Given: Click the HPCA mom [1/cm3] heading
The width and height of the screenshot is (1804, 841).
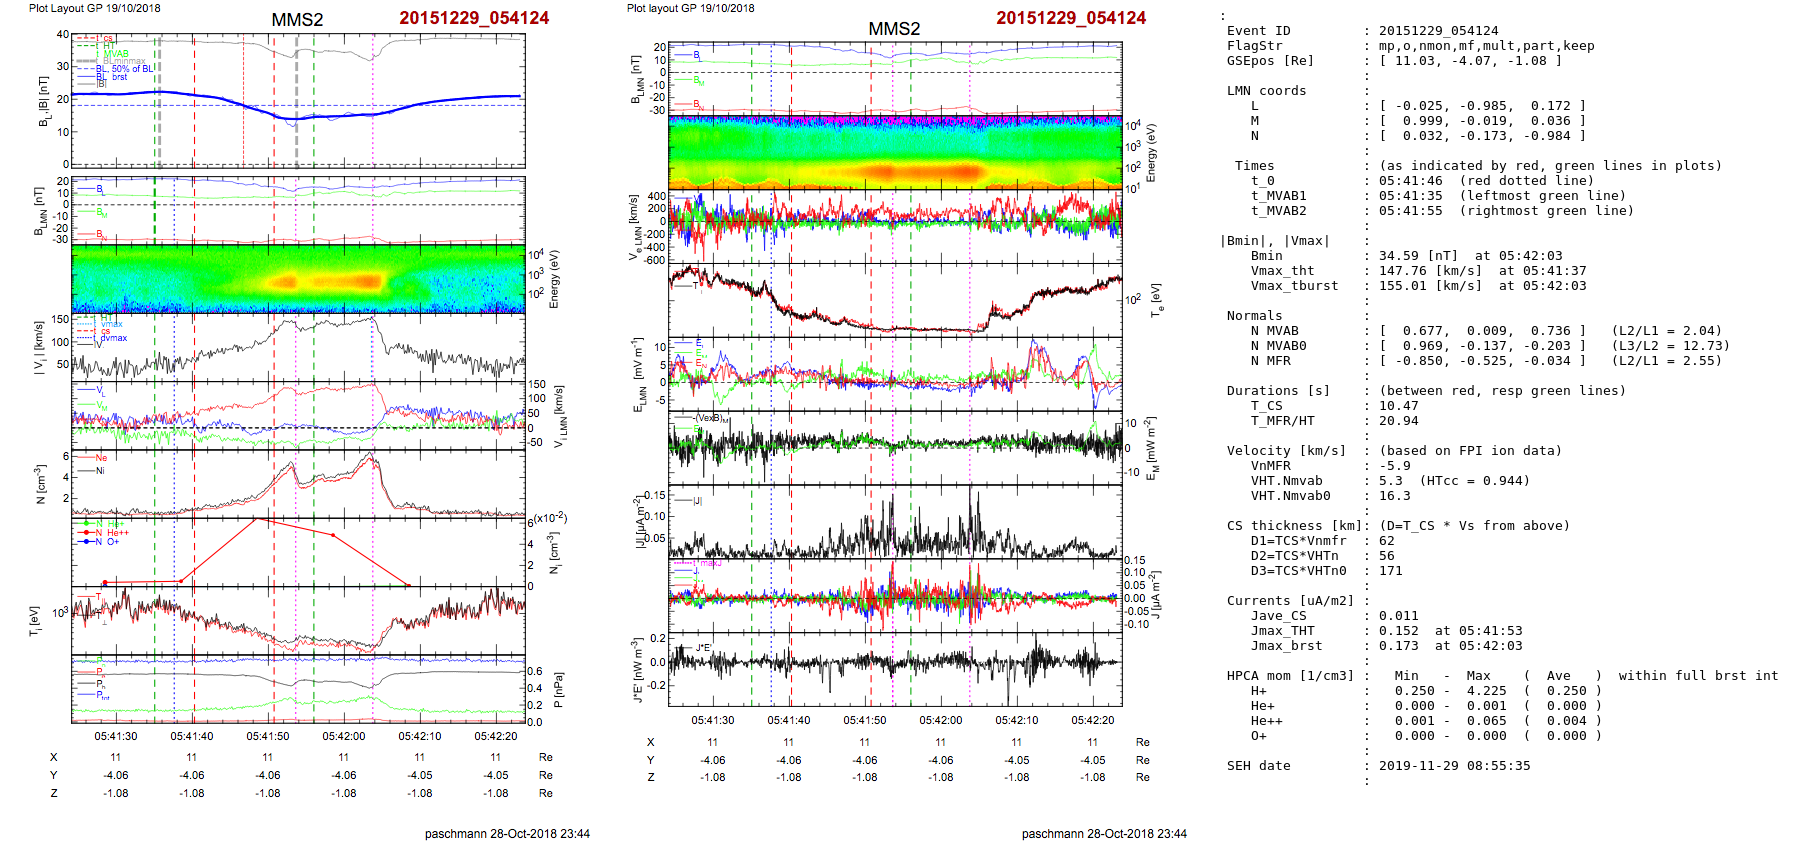Looking at the screenshot, I should coord(1290,676).
